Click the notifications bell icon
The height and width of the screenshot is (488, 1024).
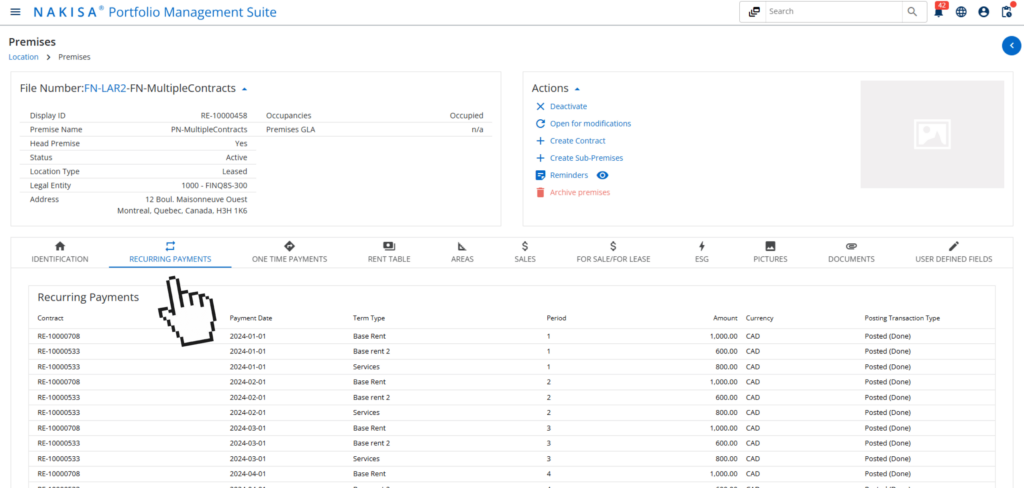point(939,12)
